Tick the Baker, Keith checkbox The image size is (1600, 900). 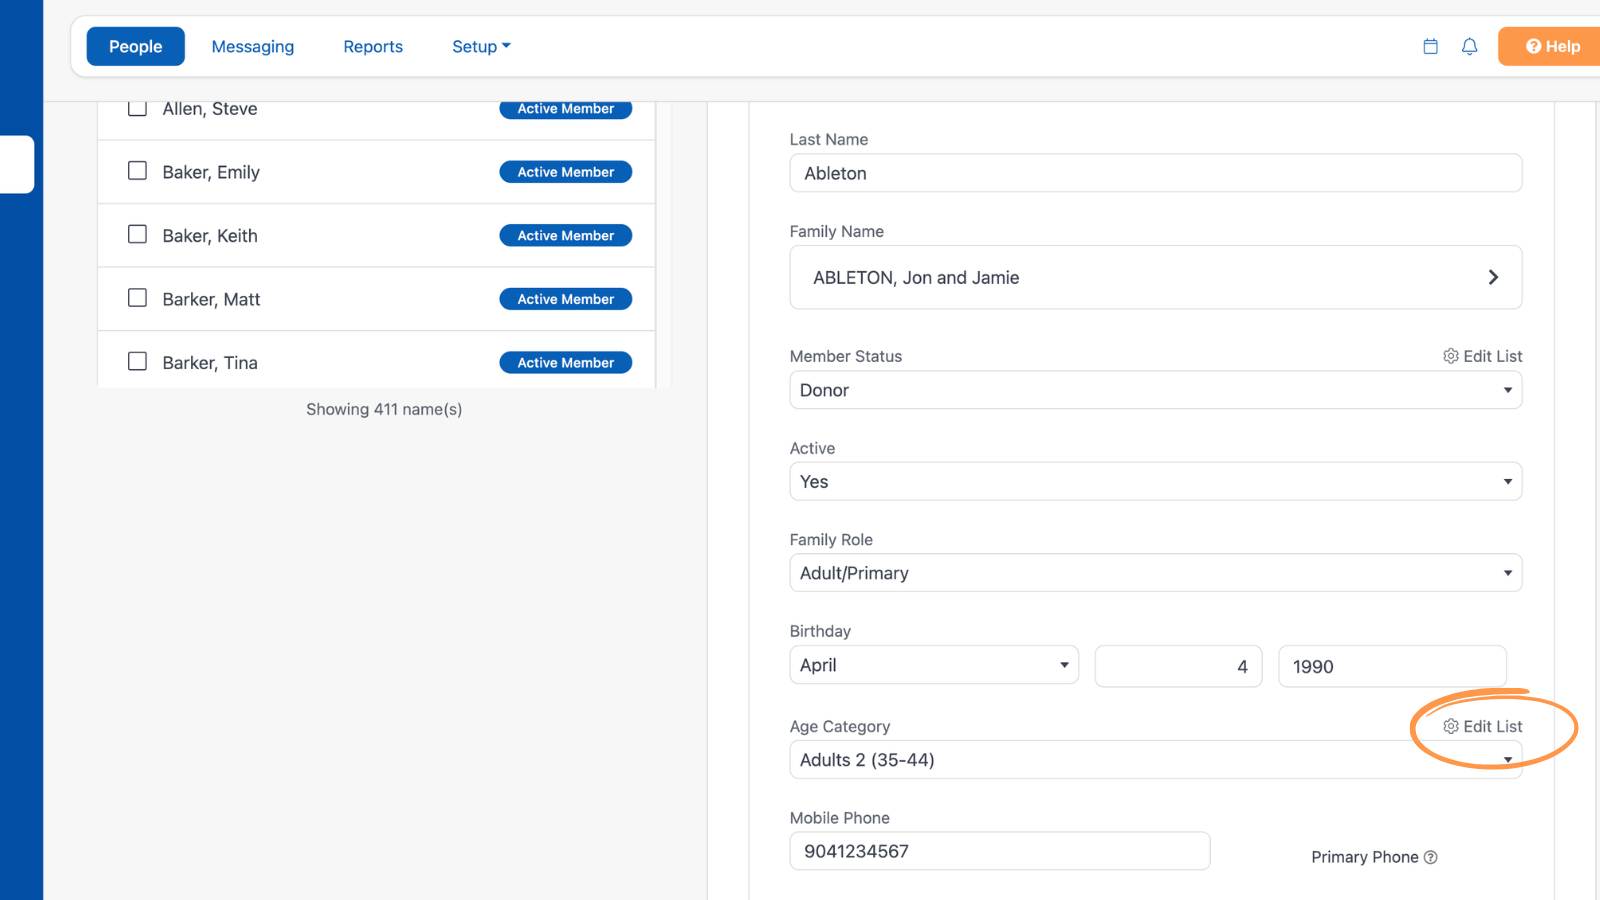coord(137,234)
